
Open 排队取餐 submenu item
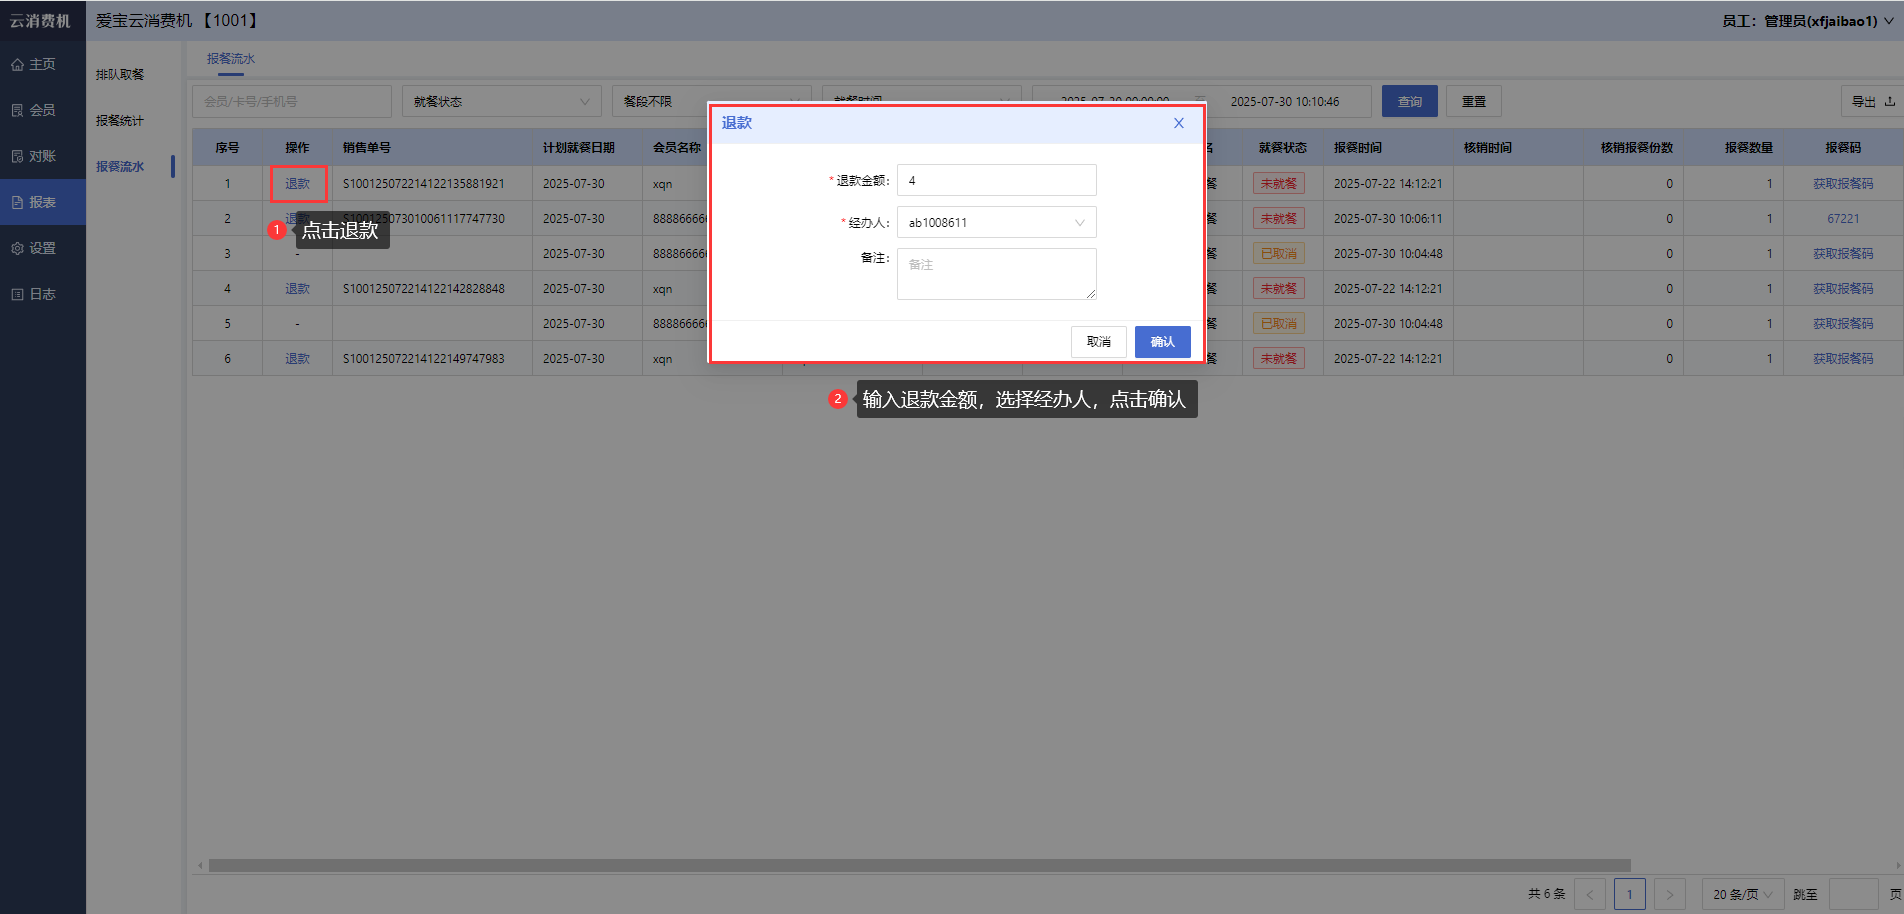120,75
